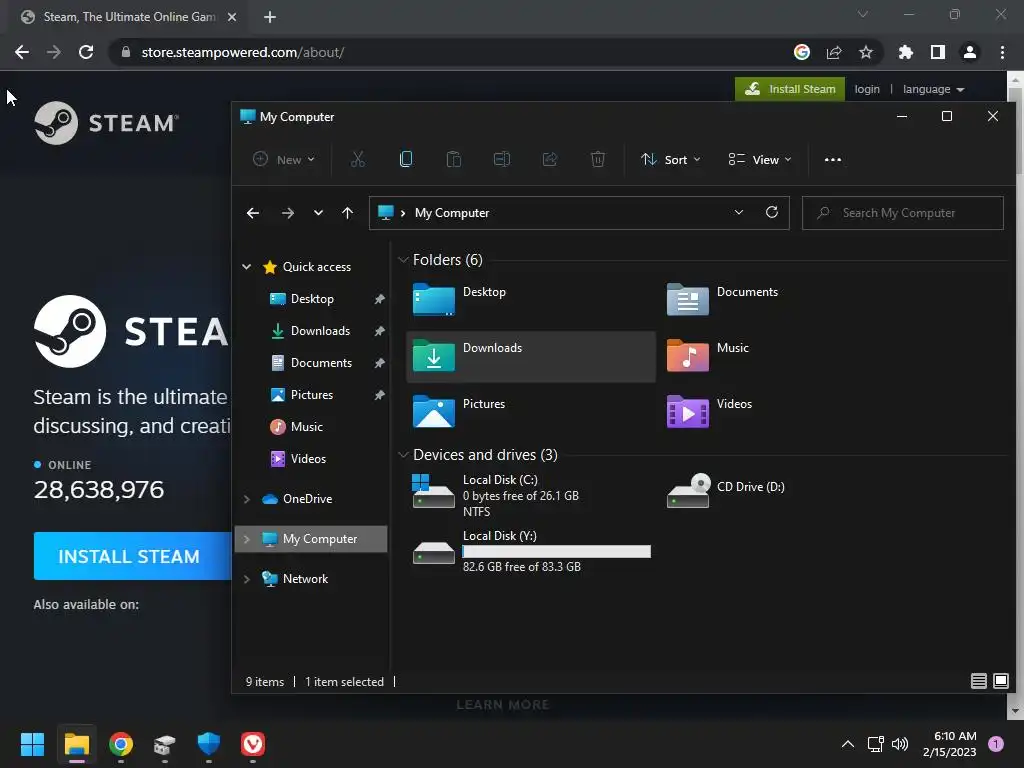Open Steam language dropdown

pyautogui.click(x=933, y=89)
